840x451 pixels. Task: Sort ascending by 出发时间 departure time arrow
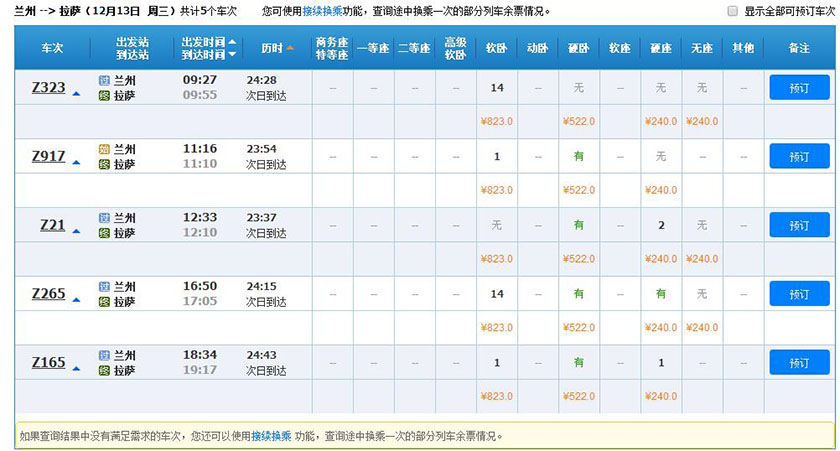[233, 42]
